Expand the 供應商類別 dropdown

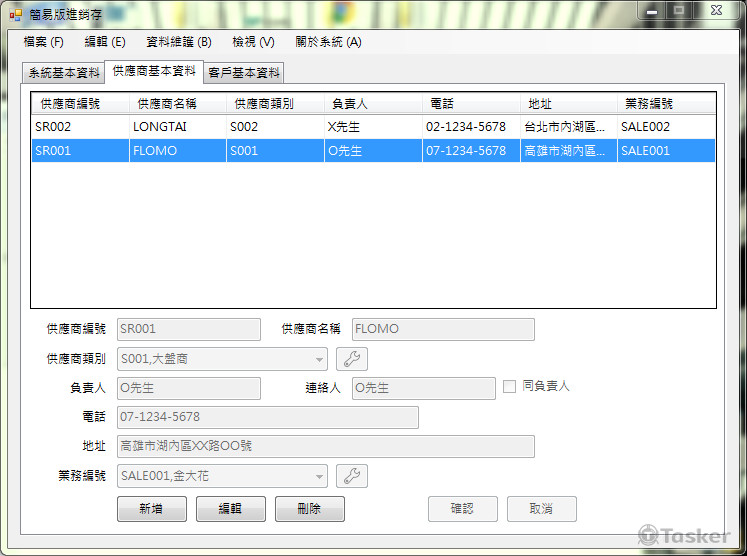tap(319, 359)
